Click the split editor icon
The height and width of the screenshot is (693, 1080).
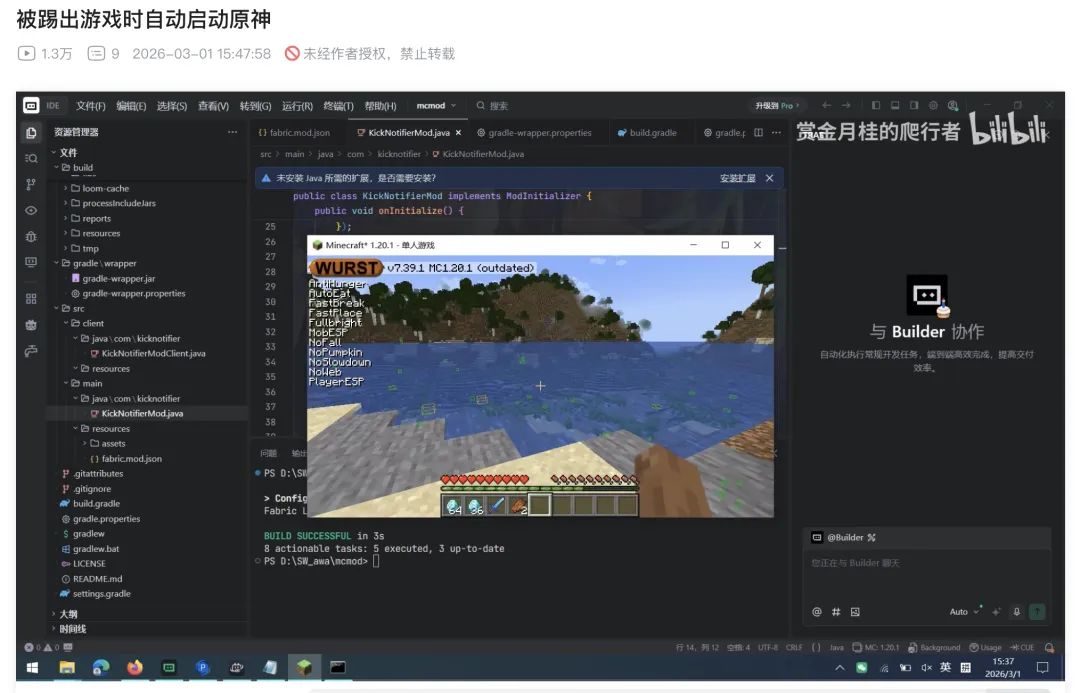758,132
